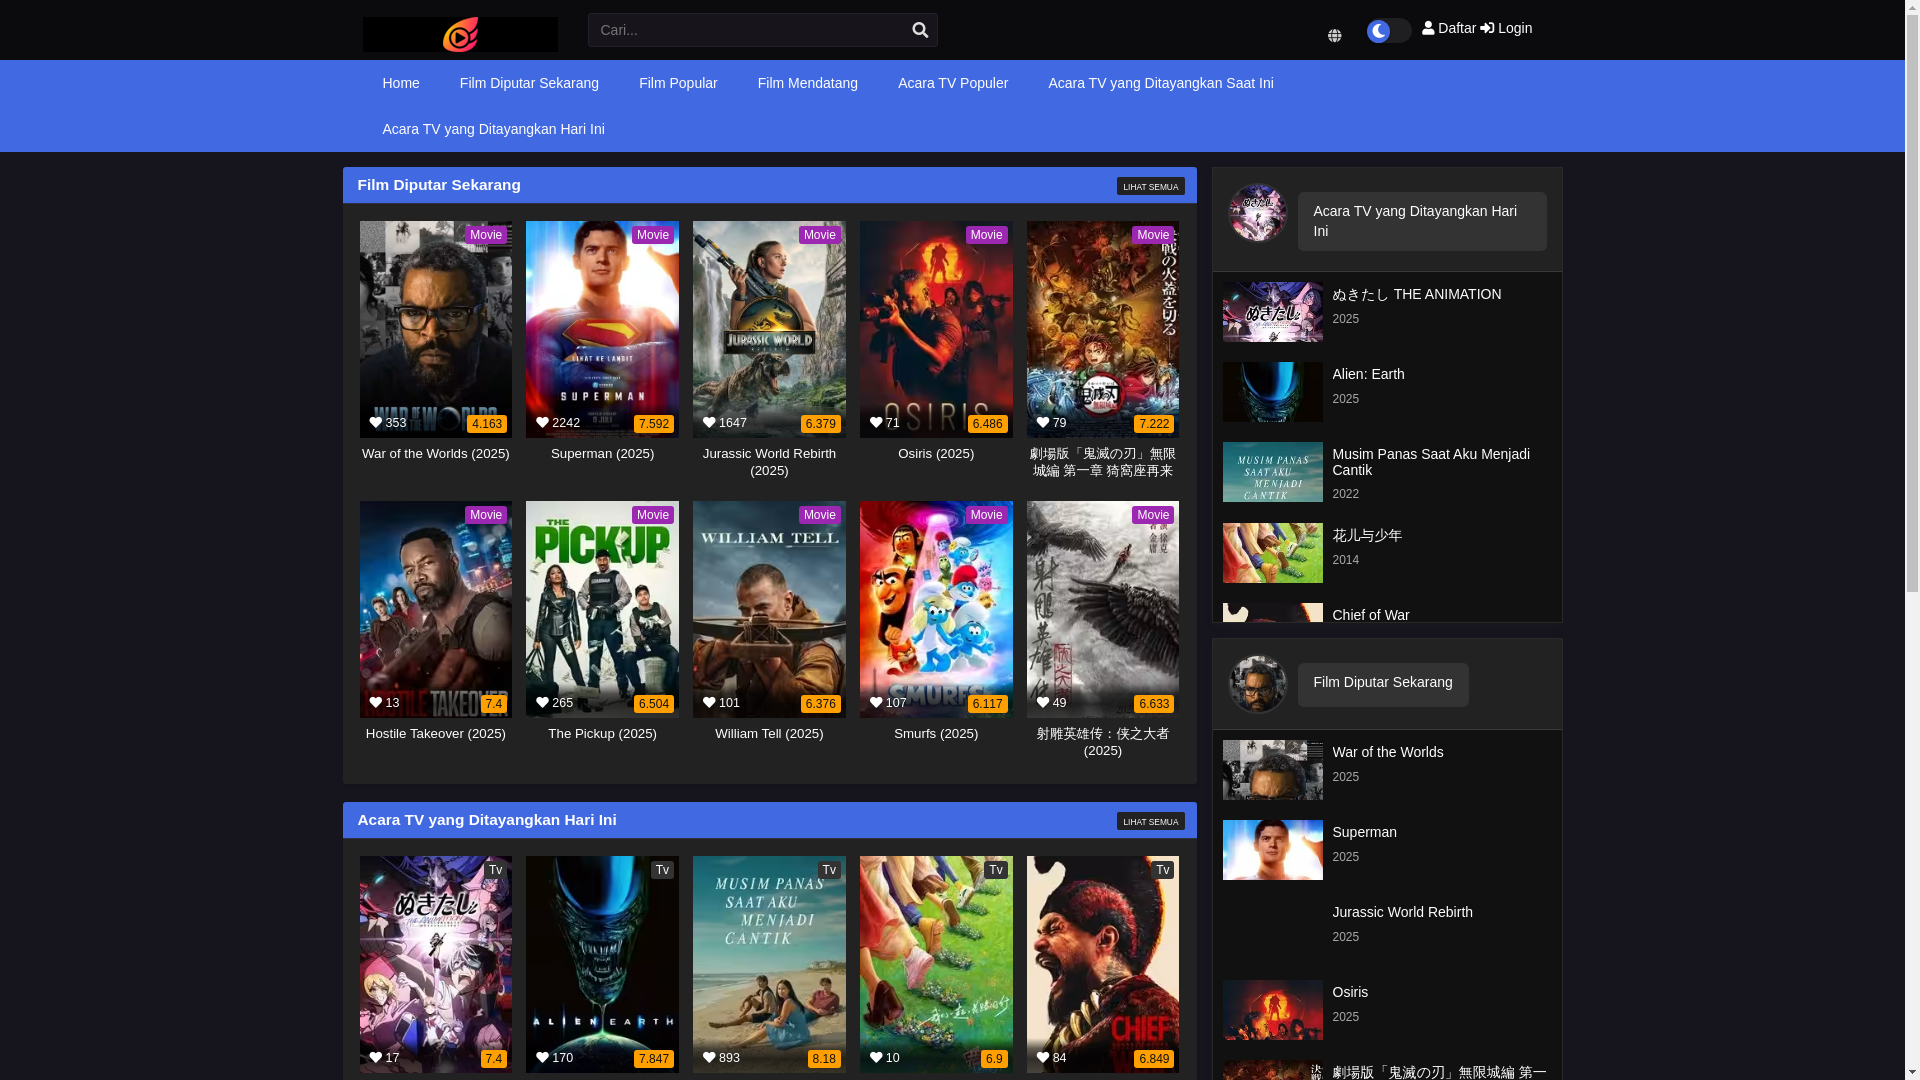This screenshot has height=1080, width=1920.
Task: Click Superman (2025) title link
Action: [x=602, y=454]
